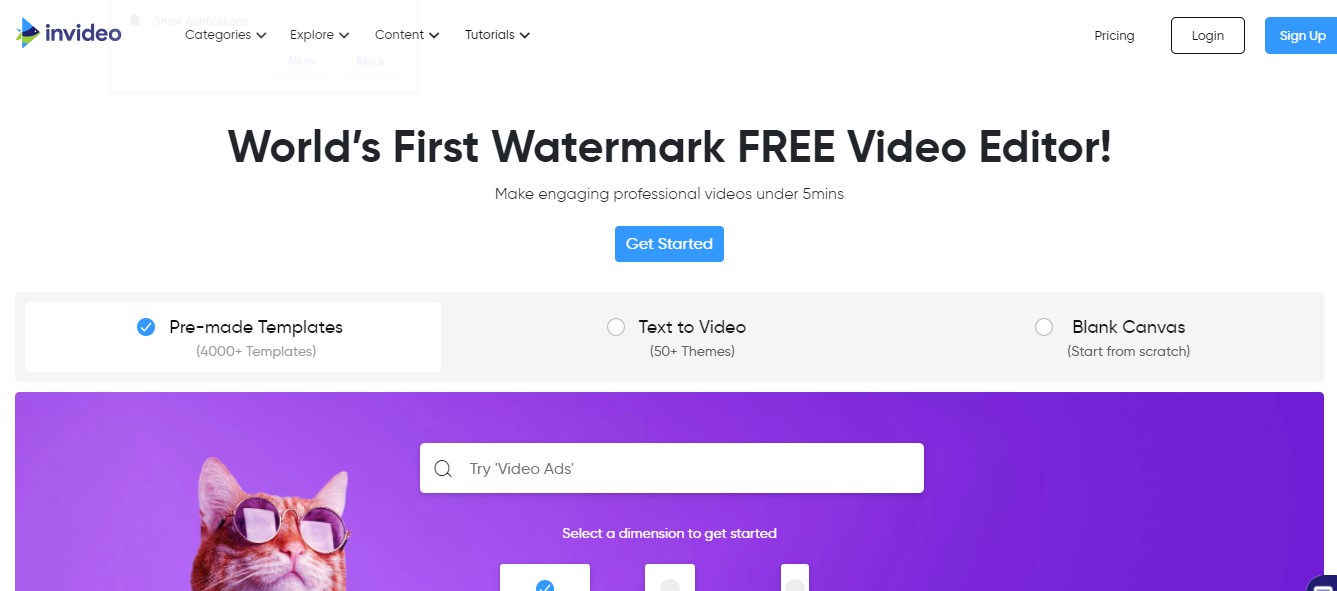The width and height of the screenshot is (1337, 591).
Task: Select the vertical dimension card
Action: [795, 578]
